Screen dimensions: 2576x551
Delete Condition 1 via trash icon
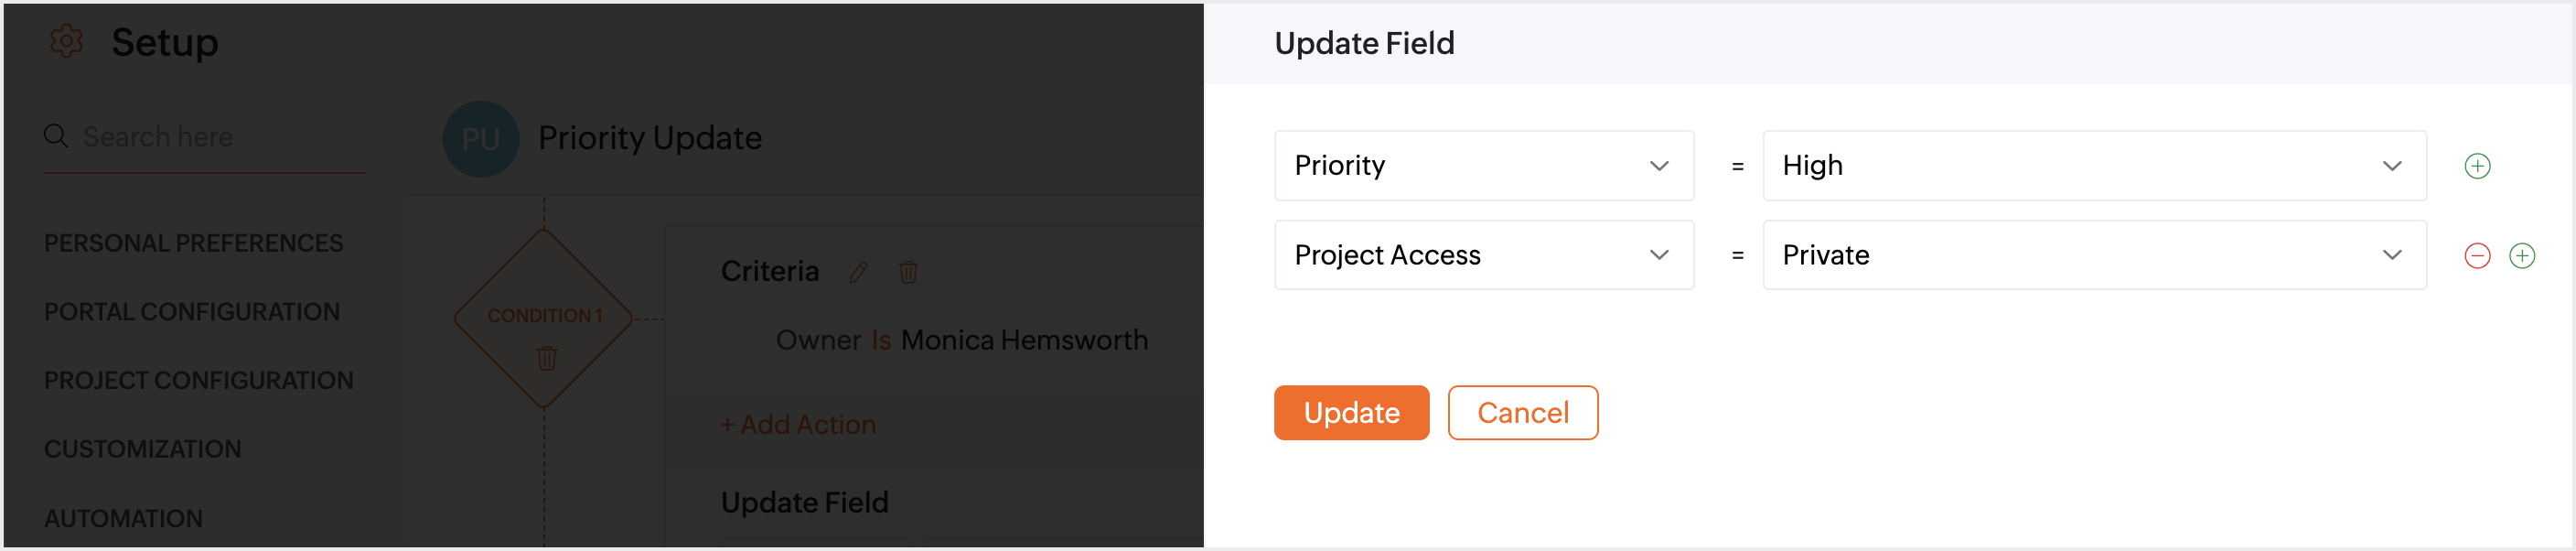coord(546,358)
